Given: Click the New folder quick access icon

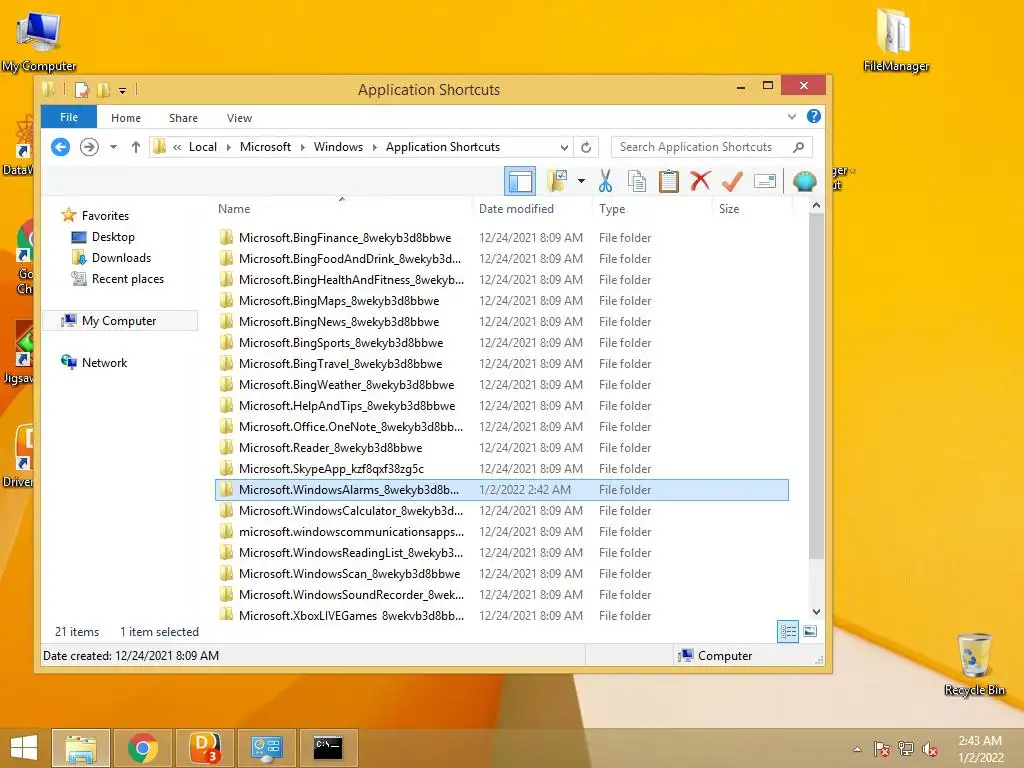Looking at the screenshot, I should [103, 90].
